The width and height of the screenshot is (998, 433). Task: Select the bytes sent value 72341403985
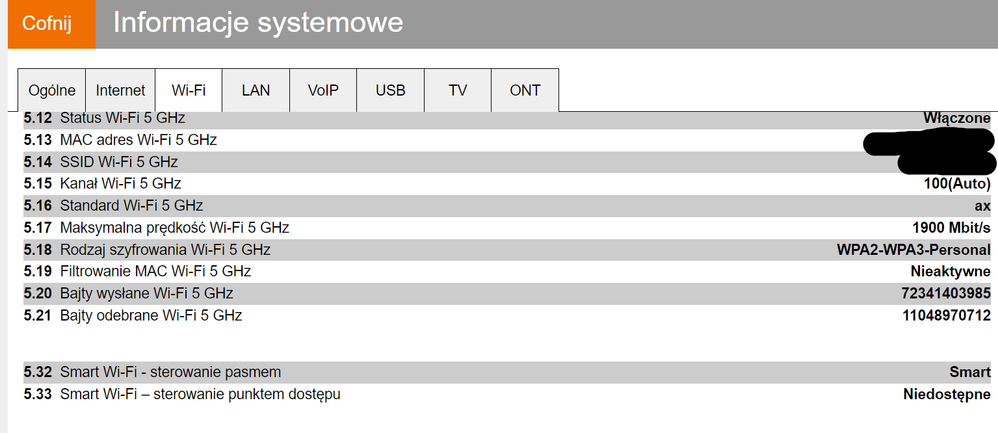click(945, 294)
